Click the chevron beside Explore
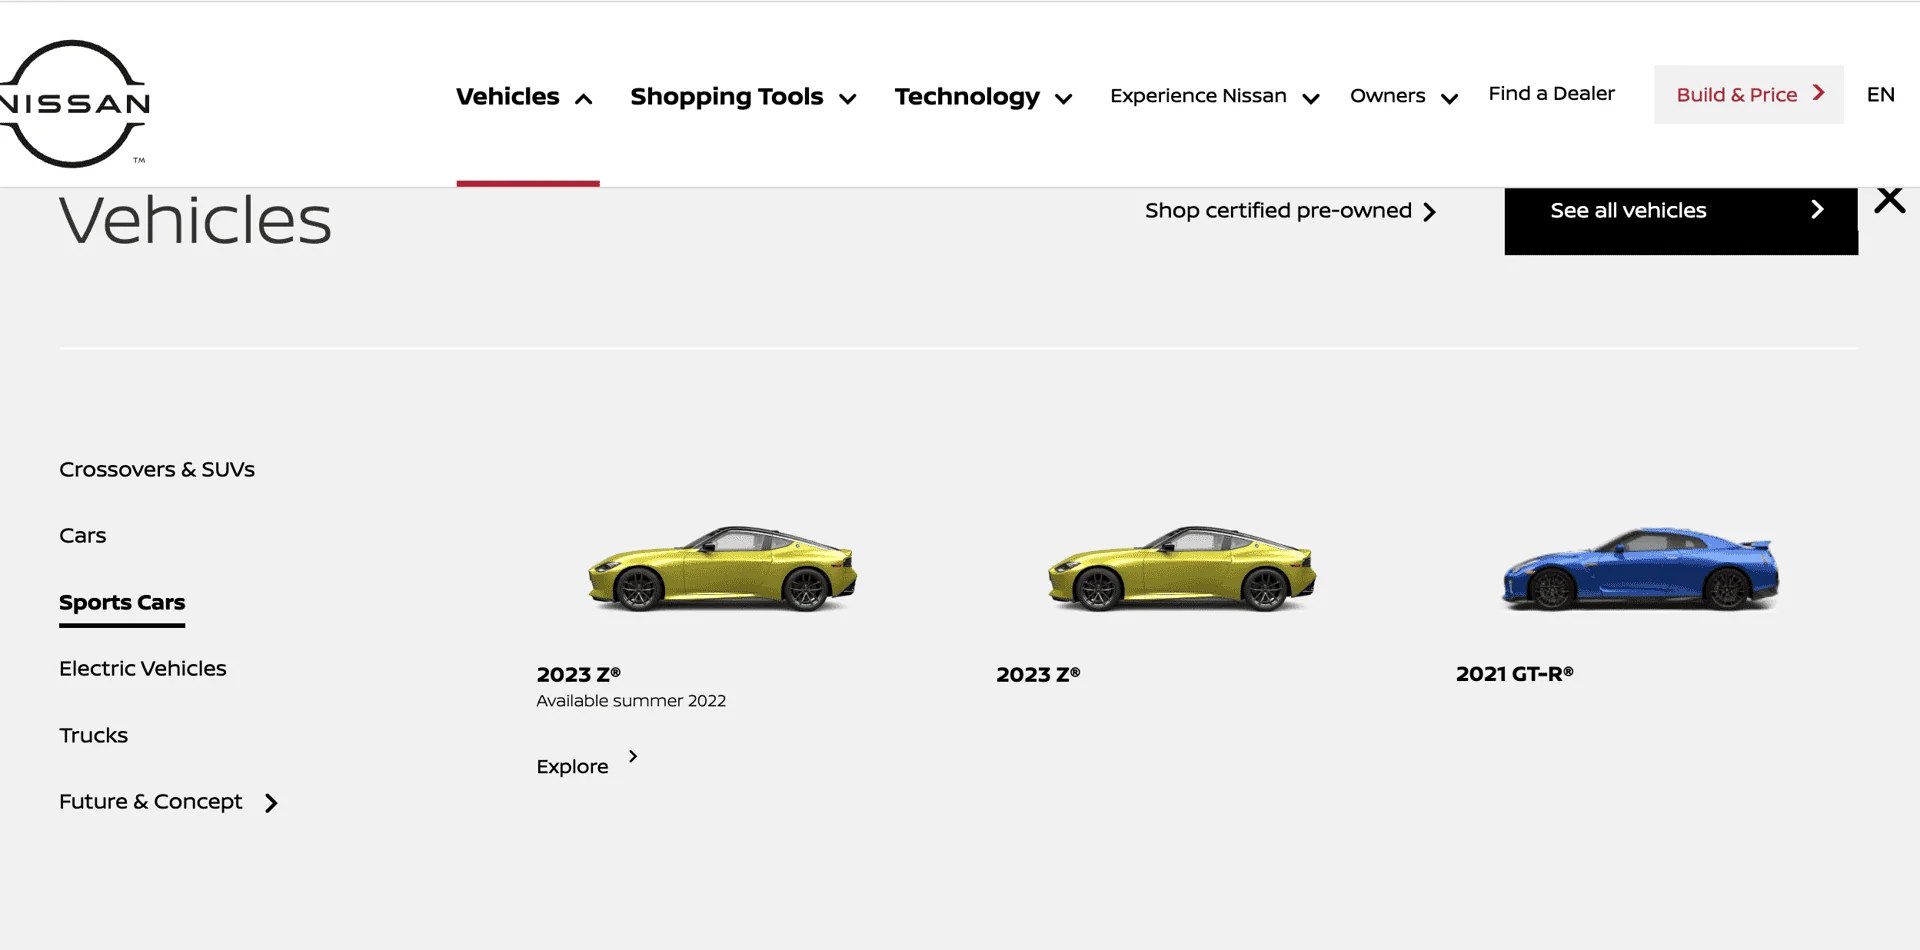The width and height of the screenshot is (1920, 950). click(633, 756)
